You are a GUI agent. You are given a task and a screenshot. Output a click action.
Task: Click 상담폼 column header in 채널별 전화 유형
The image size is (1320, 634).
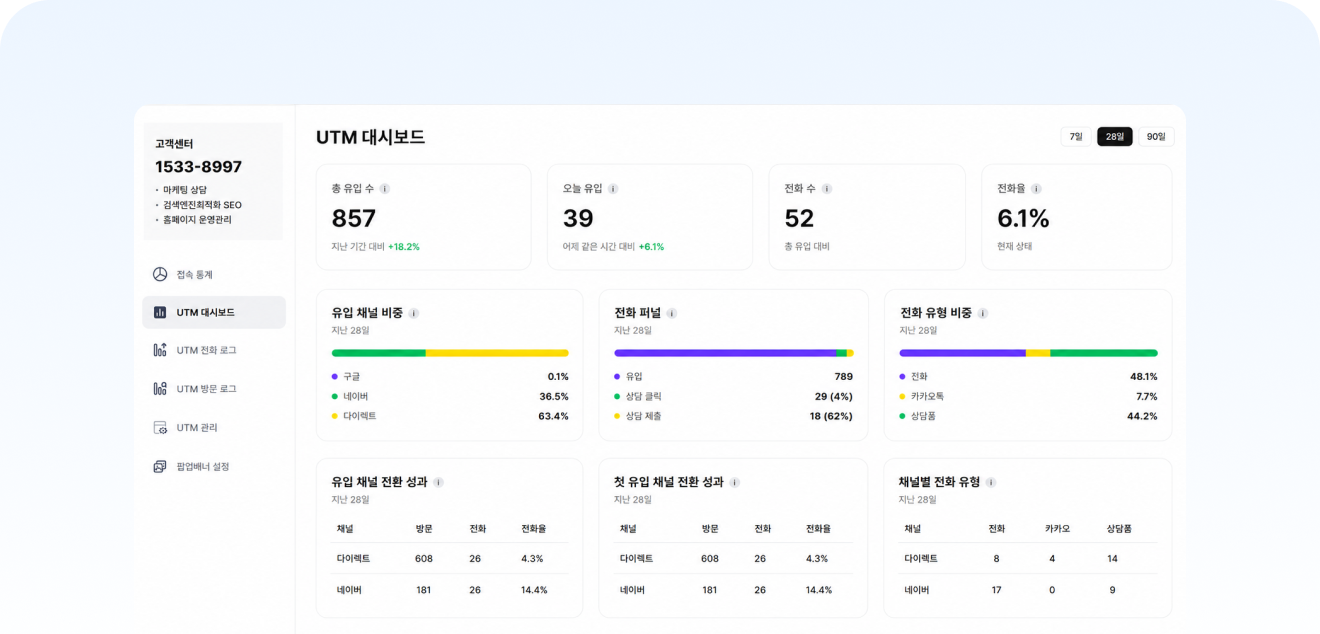pyautogui.click(x=1119, y=528)
